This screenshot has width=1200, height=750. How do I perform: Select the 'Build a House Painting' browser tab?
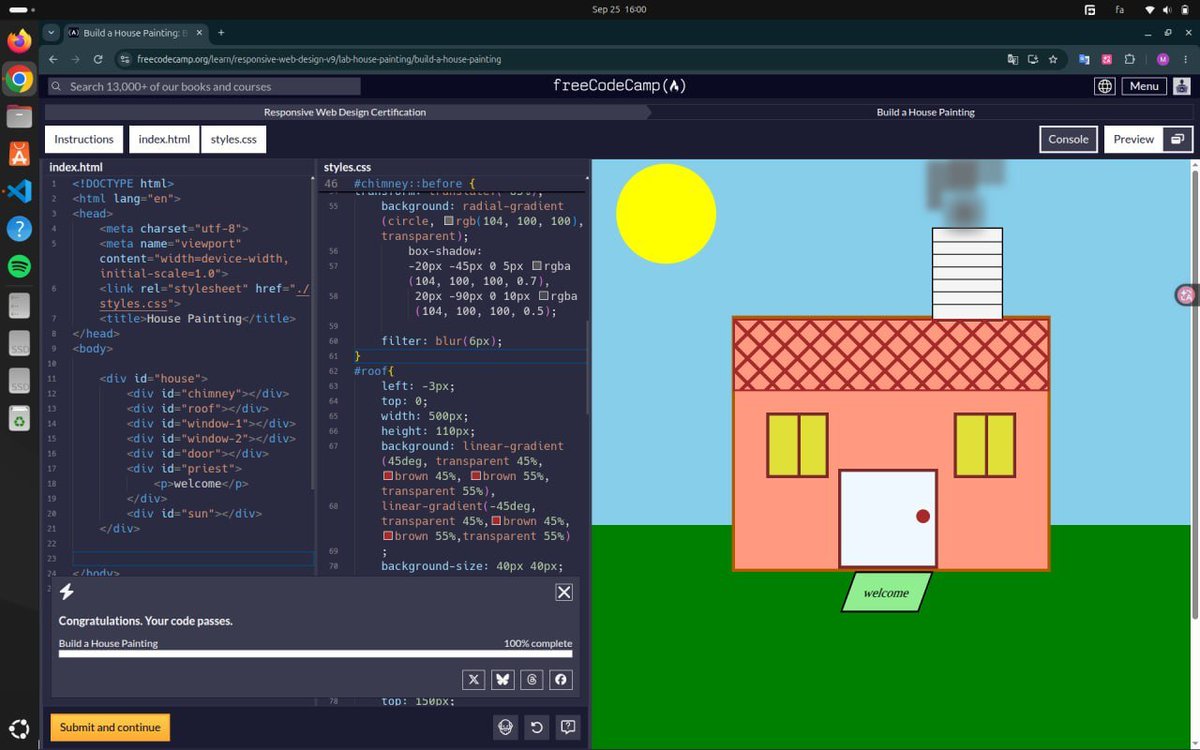pyautogui.click(x=135, y=33)
